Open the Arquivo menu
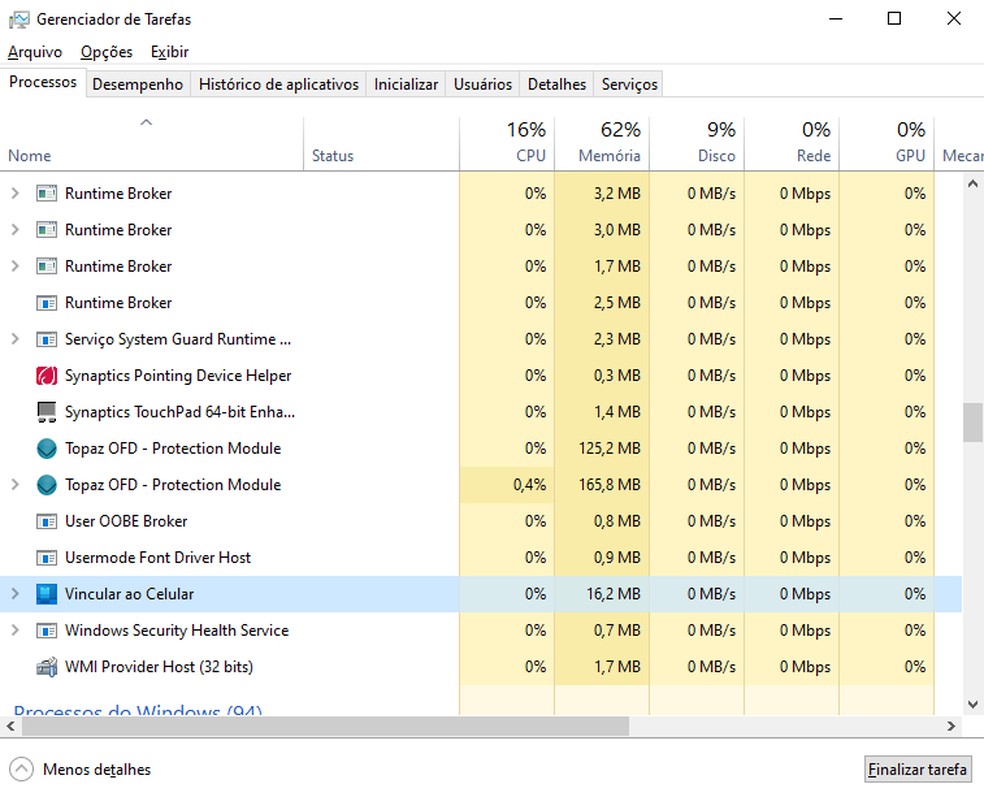This screenshot has height=797, width=984. [35, 52]
